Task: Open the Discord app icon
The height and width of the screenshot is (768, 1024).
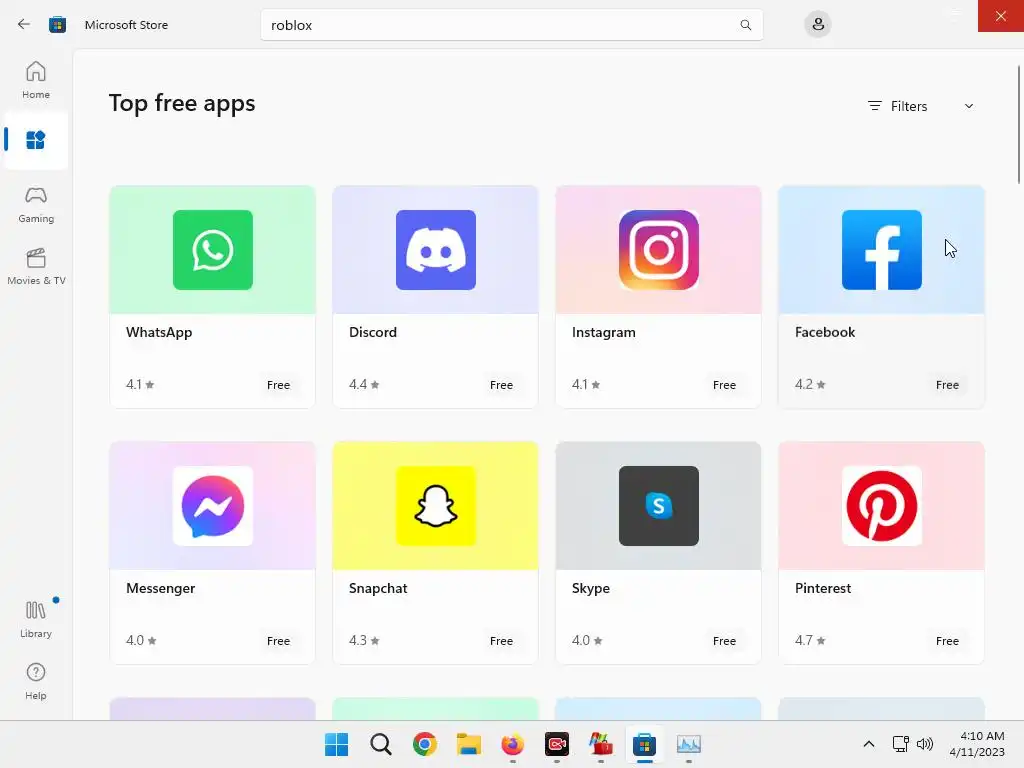Action: [x=436, y=249]
